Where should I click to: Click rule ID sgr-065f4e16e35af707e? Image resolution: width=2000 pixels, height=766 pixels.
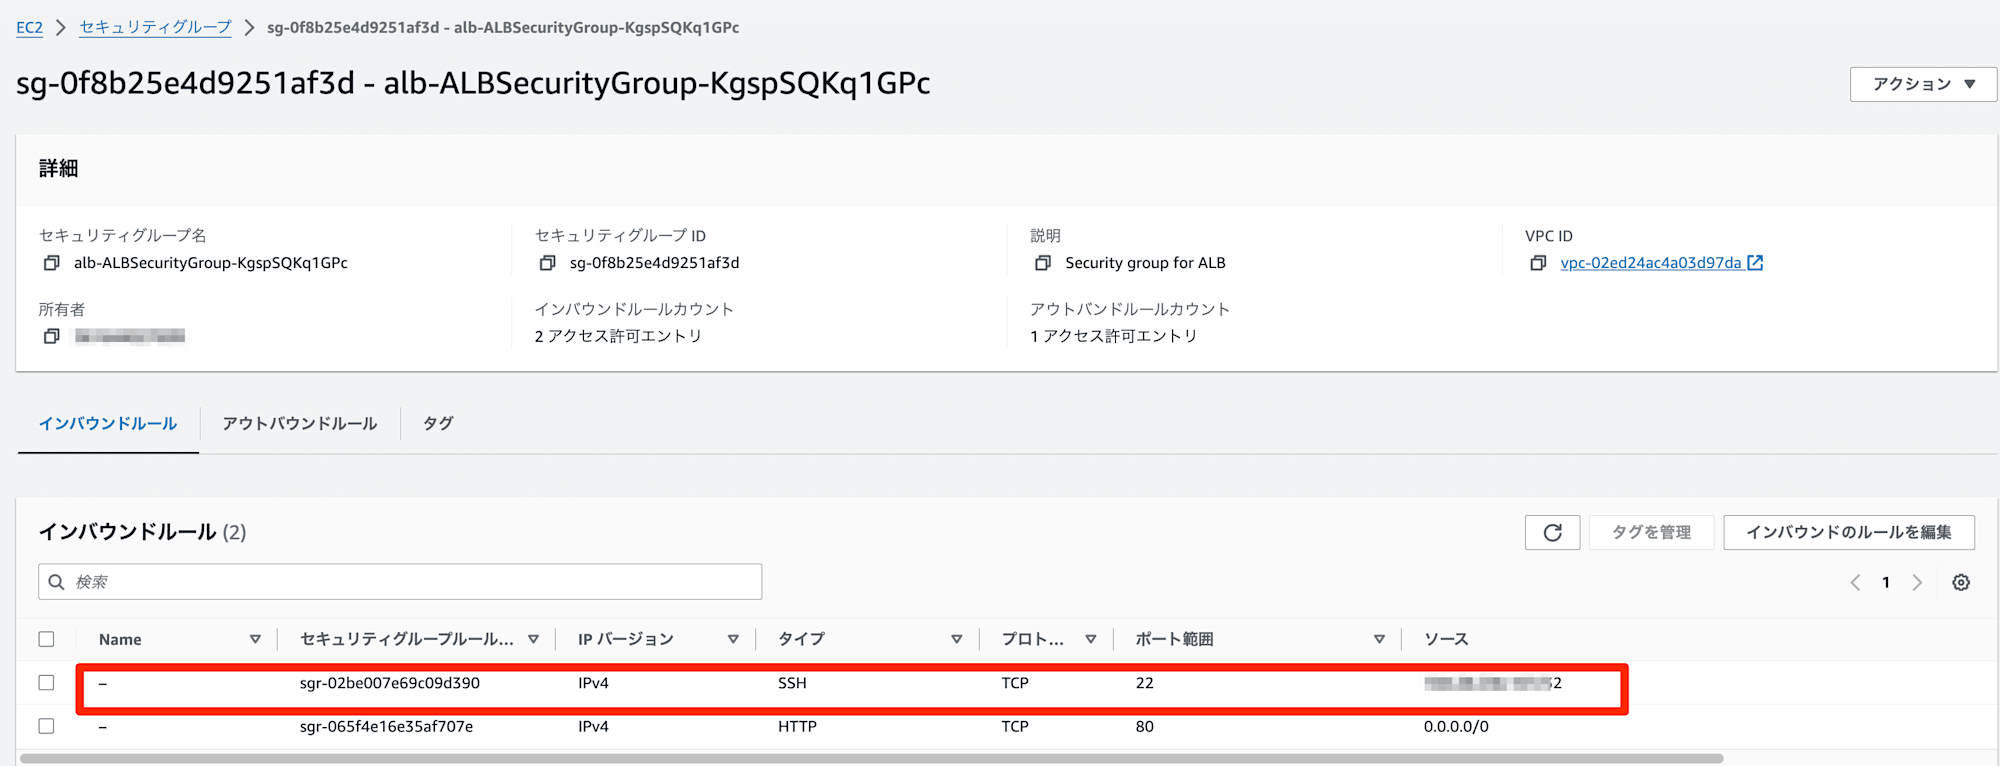point(386,727)
